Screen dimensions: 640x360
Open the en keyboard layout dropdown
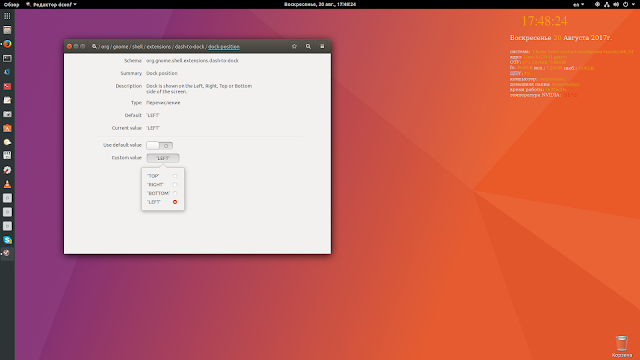(x=578, y=4)
